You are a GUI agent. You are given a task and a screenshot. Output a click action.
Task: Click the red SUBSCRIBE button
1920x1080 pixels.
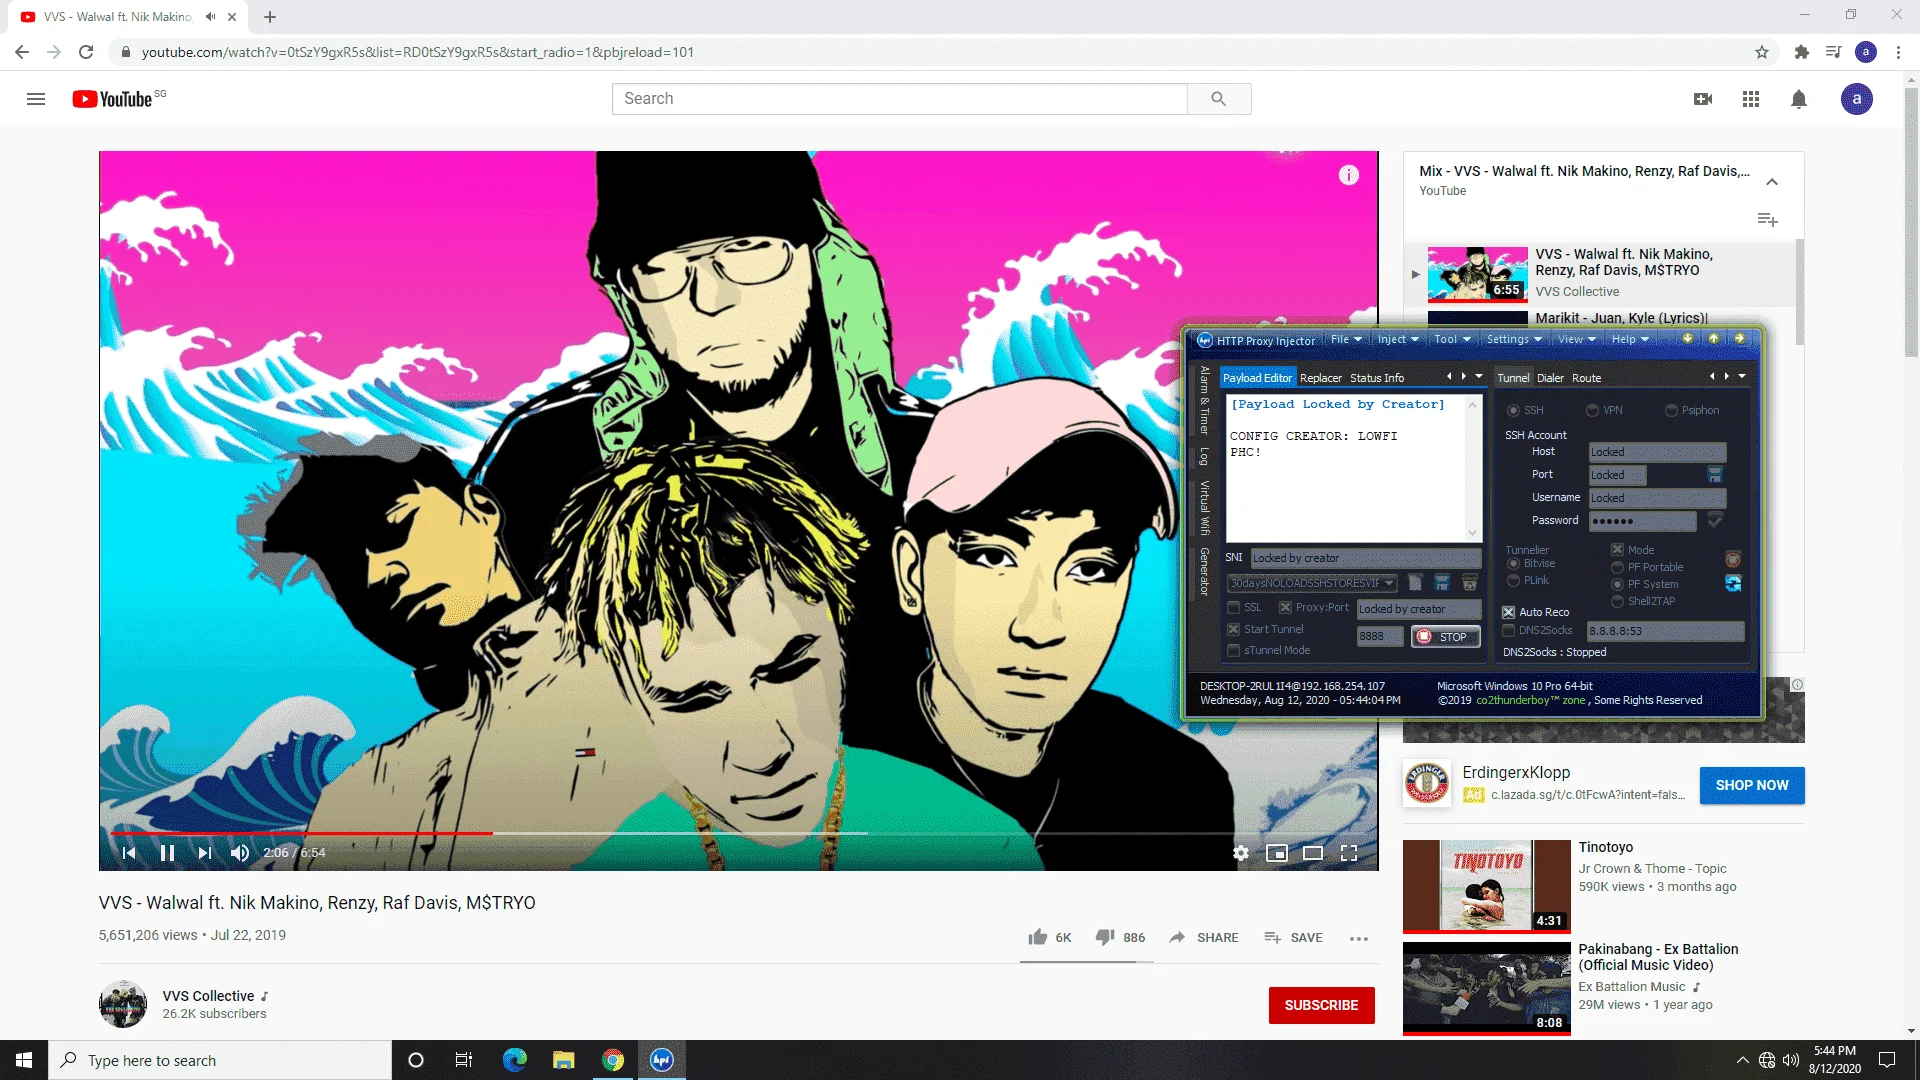click(x=1321, y=1005)
